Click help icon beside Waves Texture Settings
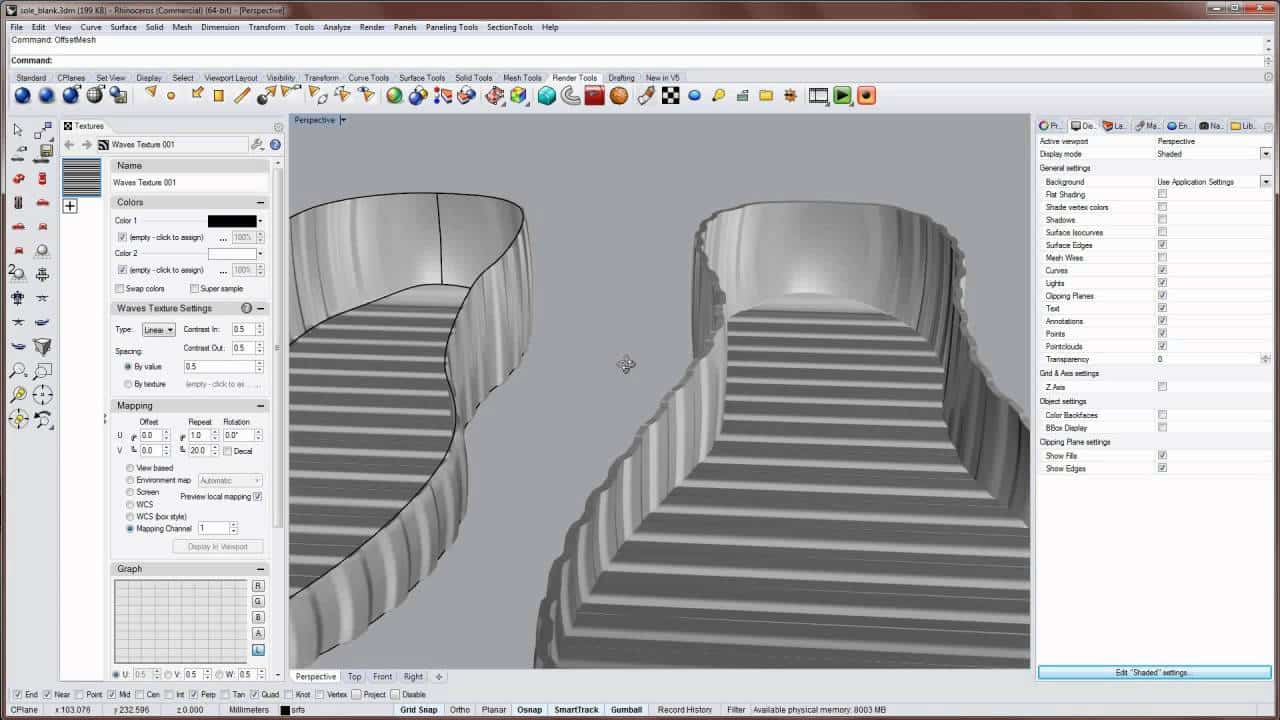This screenshot has height=720, width=1280. (246, 308)
